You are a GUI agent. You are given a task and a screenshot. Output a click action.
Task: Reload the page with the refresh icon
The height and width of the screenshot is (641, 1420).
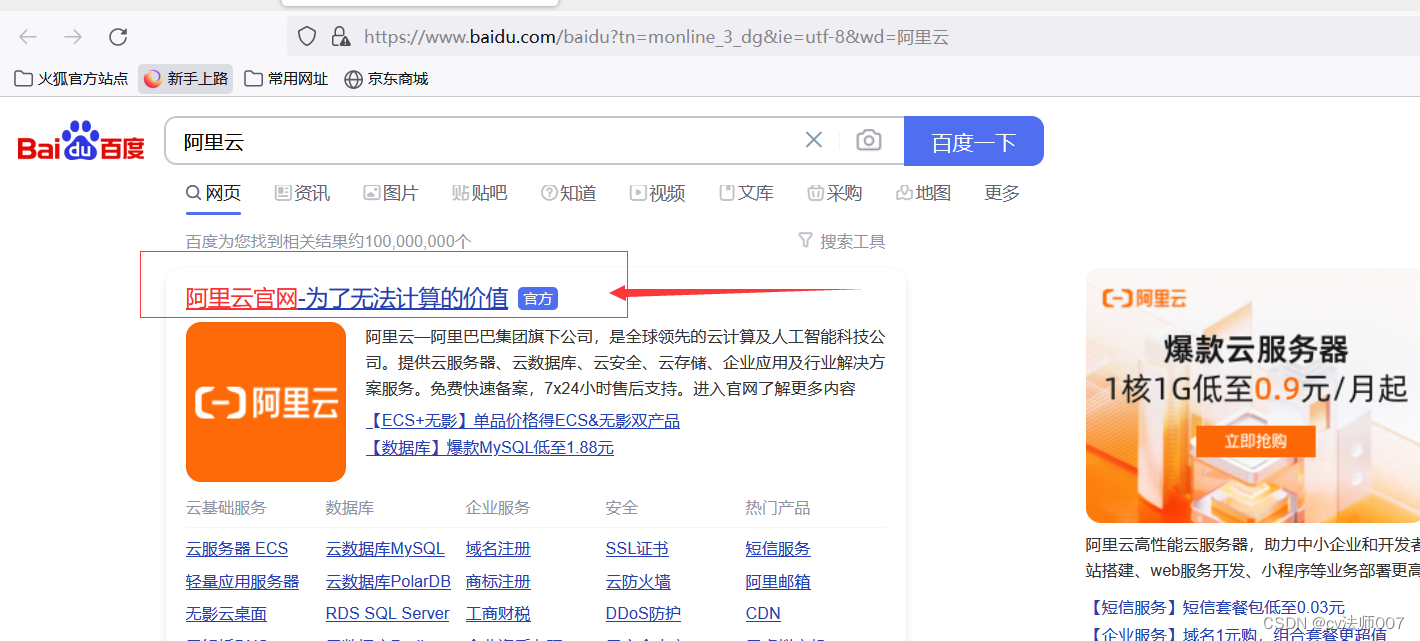[118, 37]
